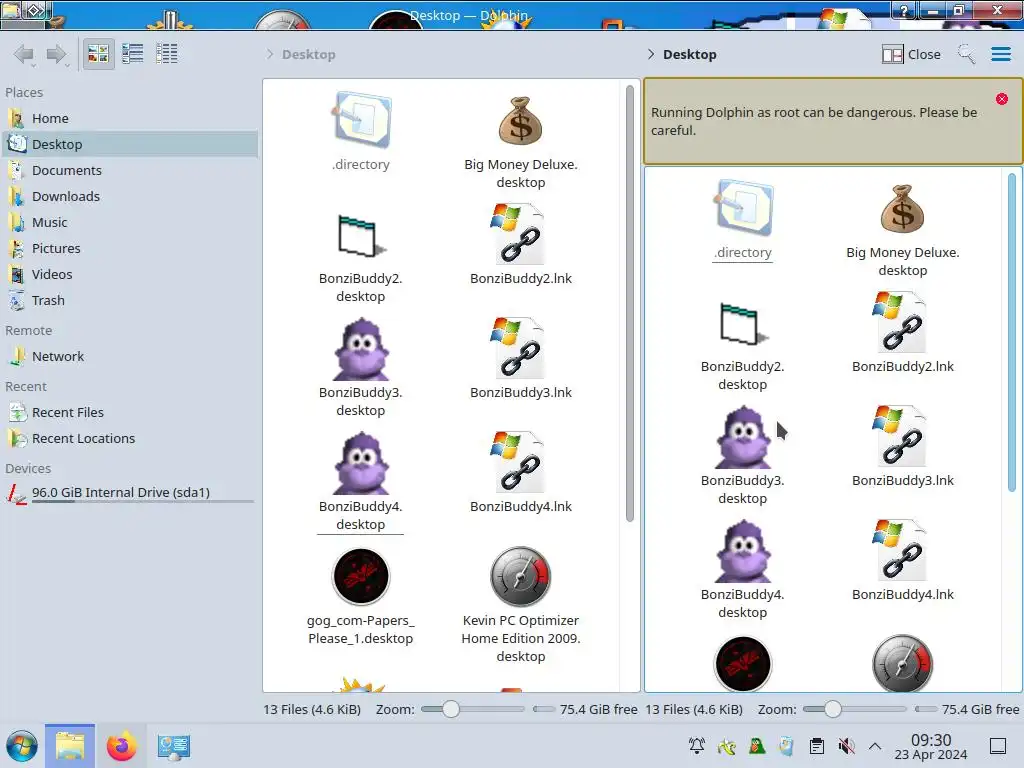Screen dimensions: 1024x768
Task: Open the hamburger menu
Action: 1000,54
